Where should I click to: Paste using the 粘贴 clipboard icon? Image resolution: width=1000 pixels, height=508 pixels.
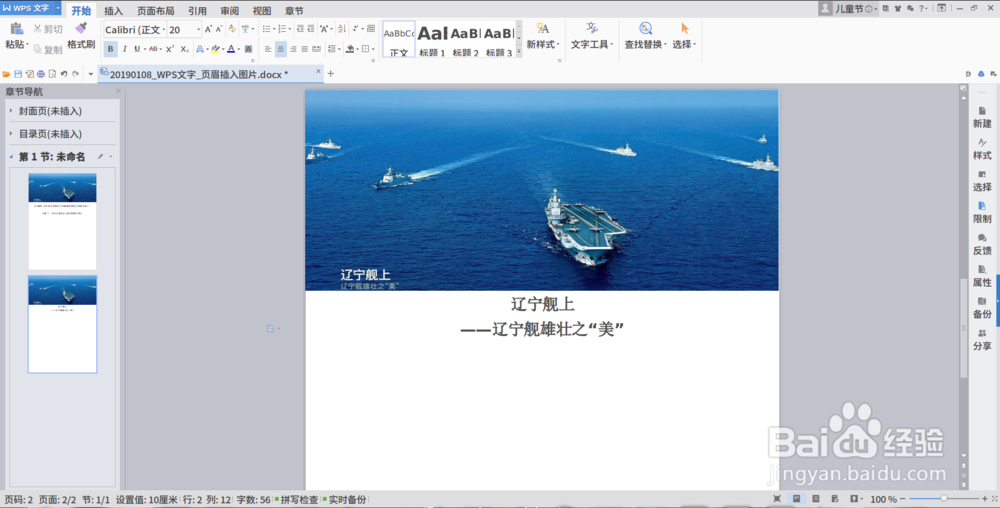pos(16,28)
